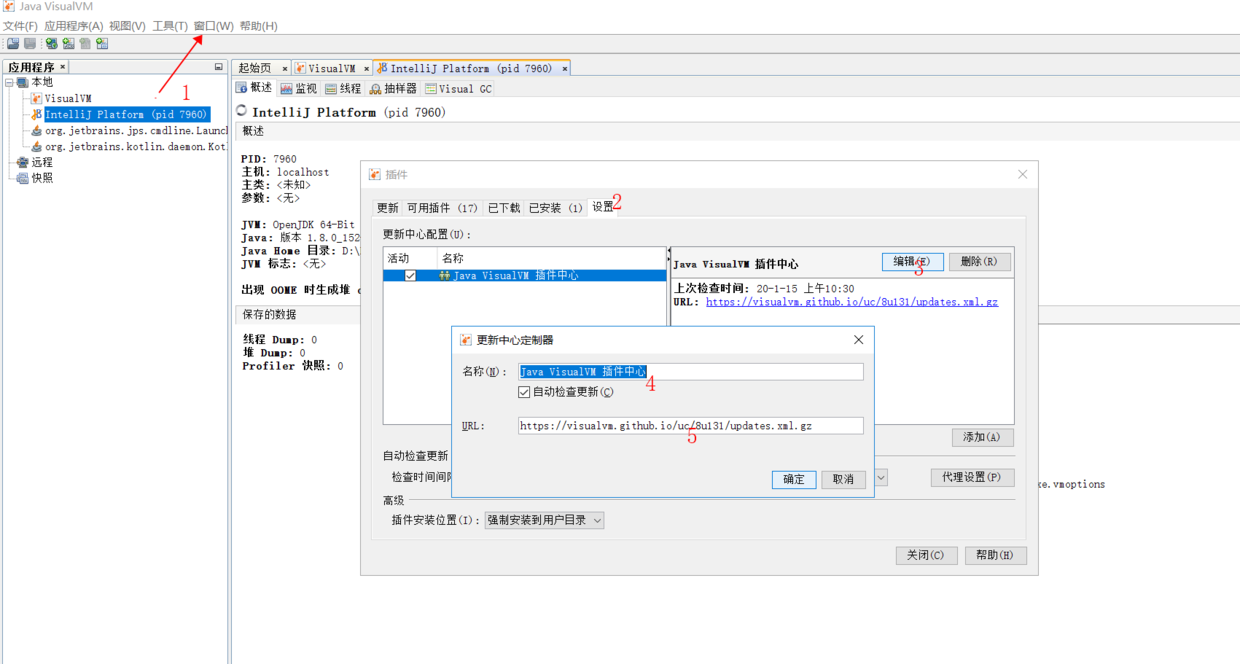Collapse the 本地 tree node
The image size is (1240, 664).
[9, 82]
